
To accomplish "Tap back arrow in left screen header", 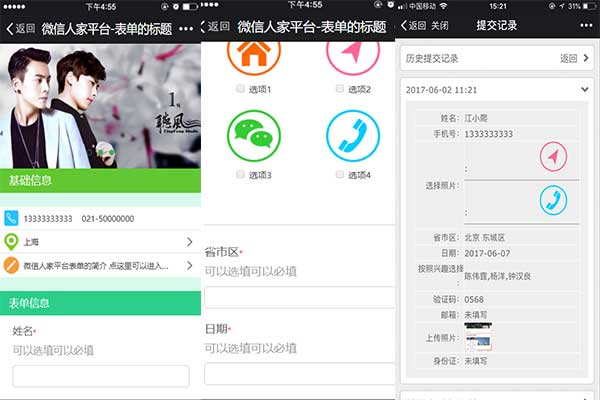I will tap(10, 29).
